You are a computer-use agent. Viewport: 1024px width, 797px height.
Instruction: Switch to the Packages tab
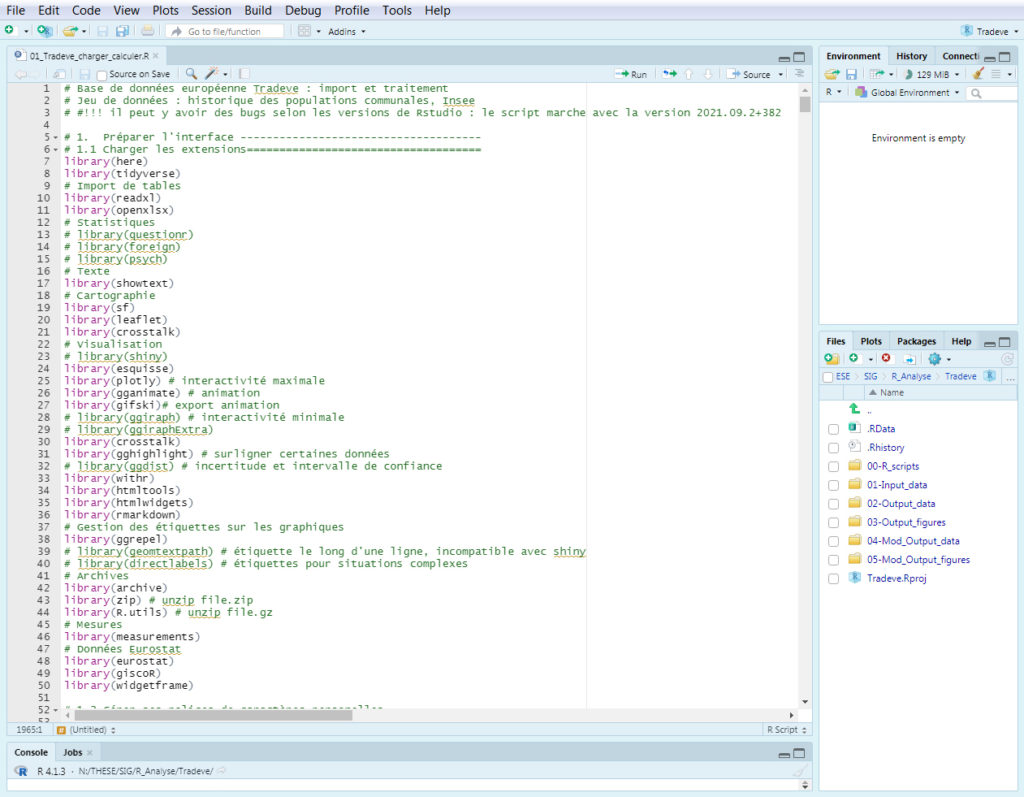coord(916,341)
